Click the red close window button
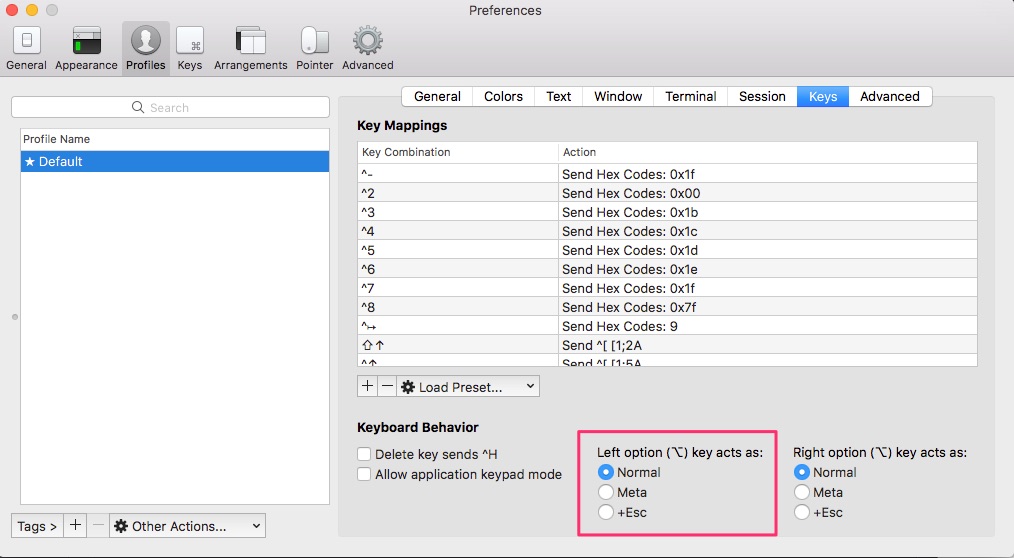 [12, 10]
